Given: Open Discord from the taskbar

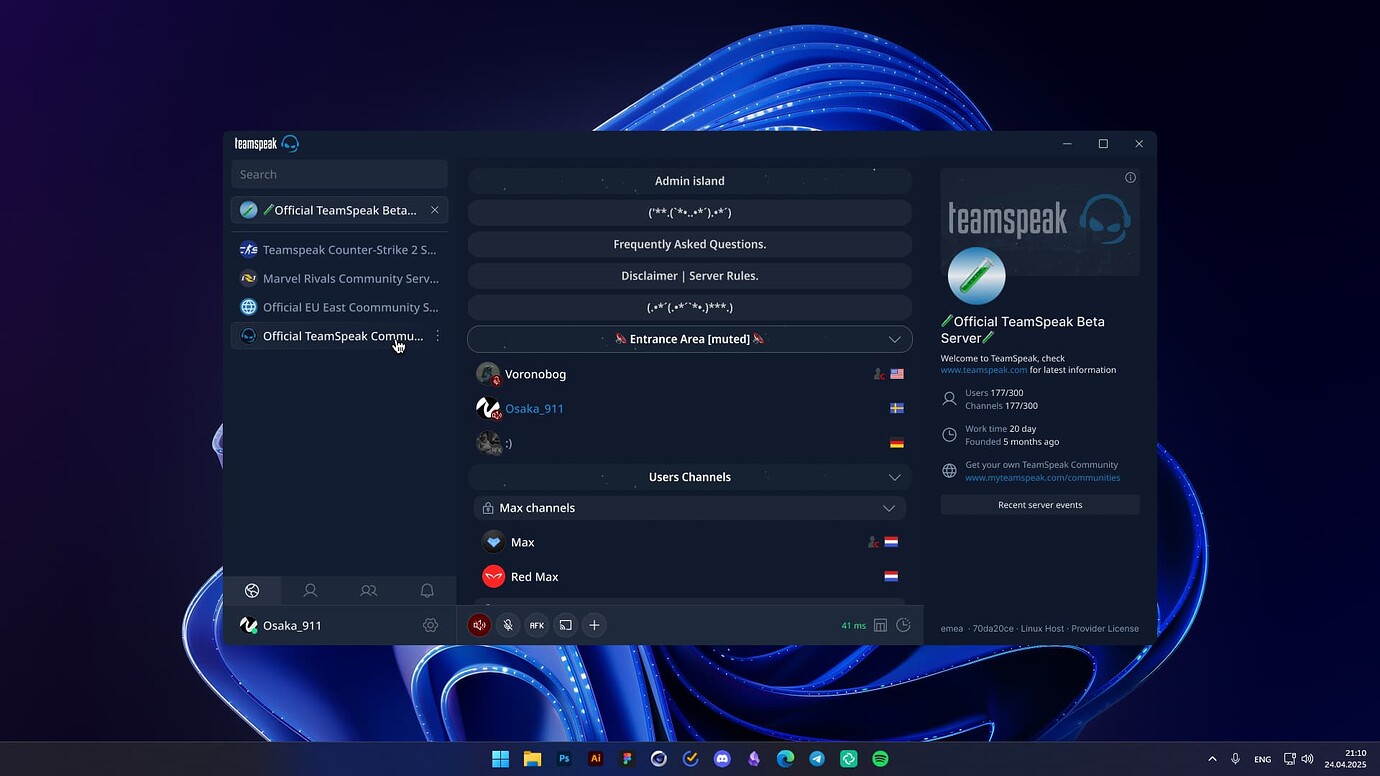Looking at the screenshot, I should pos(722,758).
